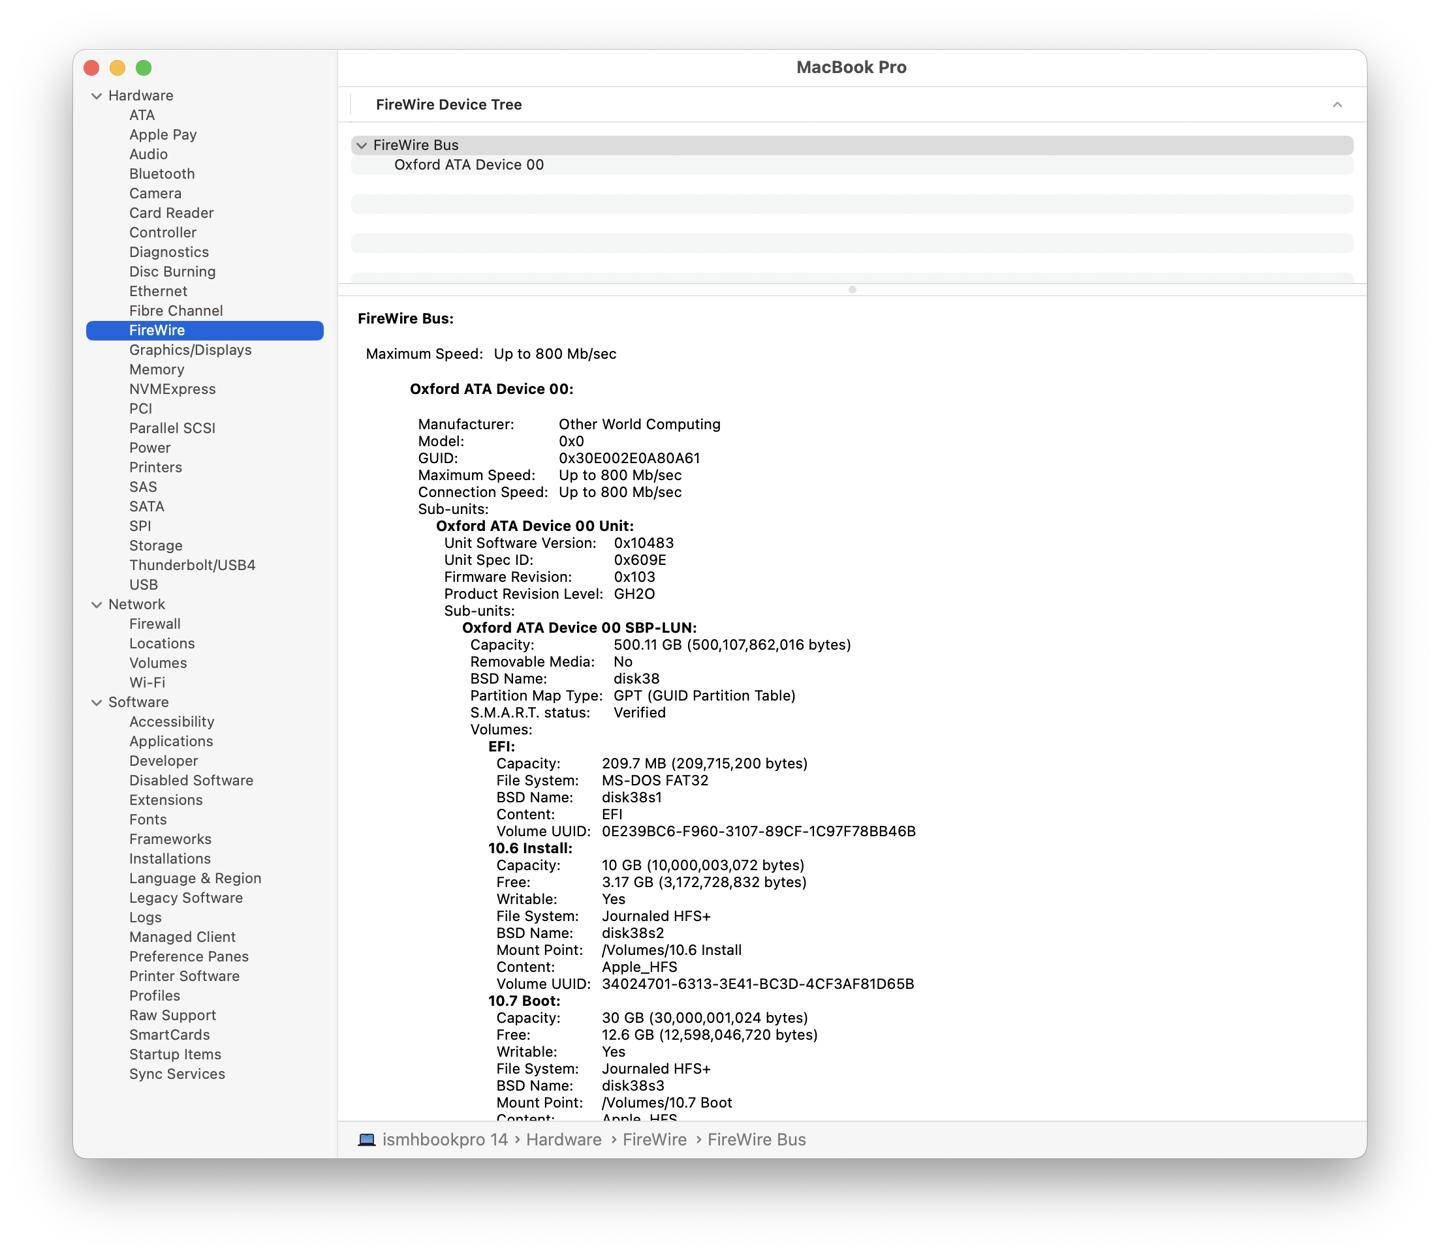Image resolution: width=1440 pixels, height=1255 pixels.
Task: Open Wi-Fi network information
Action: pos(147,683)
